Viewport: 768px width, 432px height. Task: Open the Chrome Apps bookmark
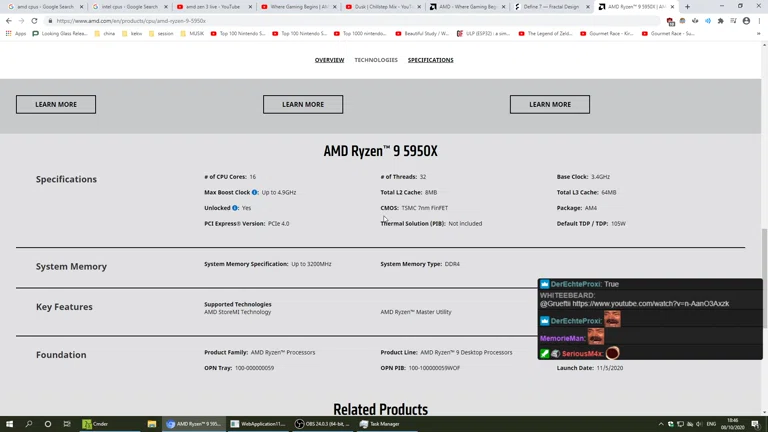[16, 34]
